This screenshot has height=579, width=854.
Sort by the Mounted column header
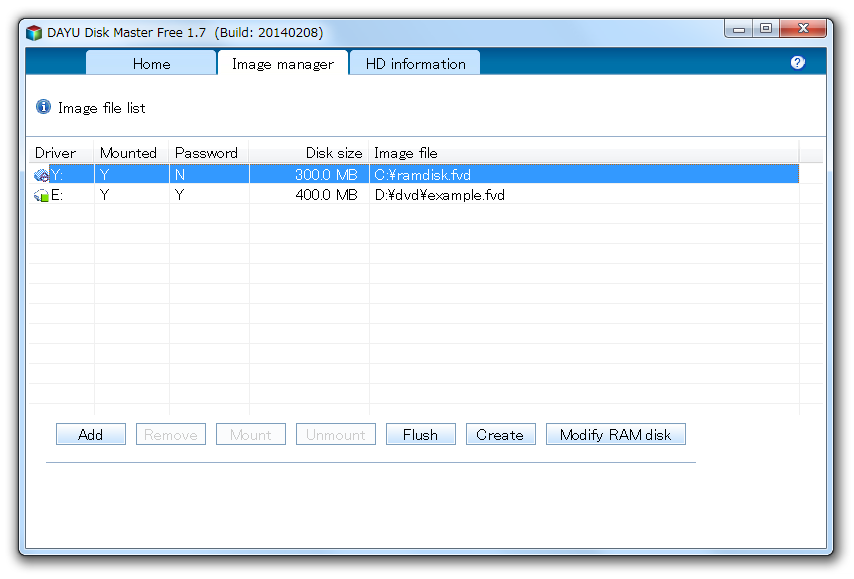pos(132,153)
